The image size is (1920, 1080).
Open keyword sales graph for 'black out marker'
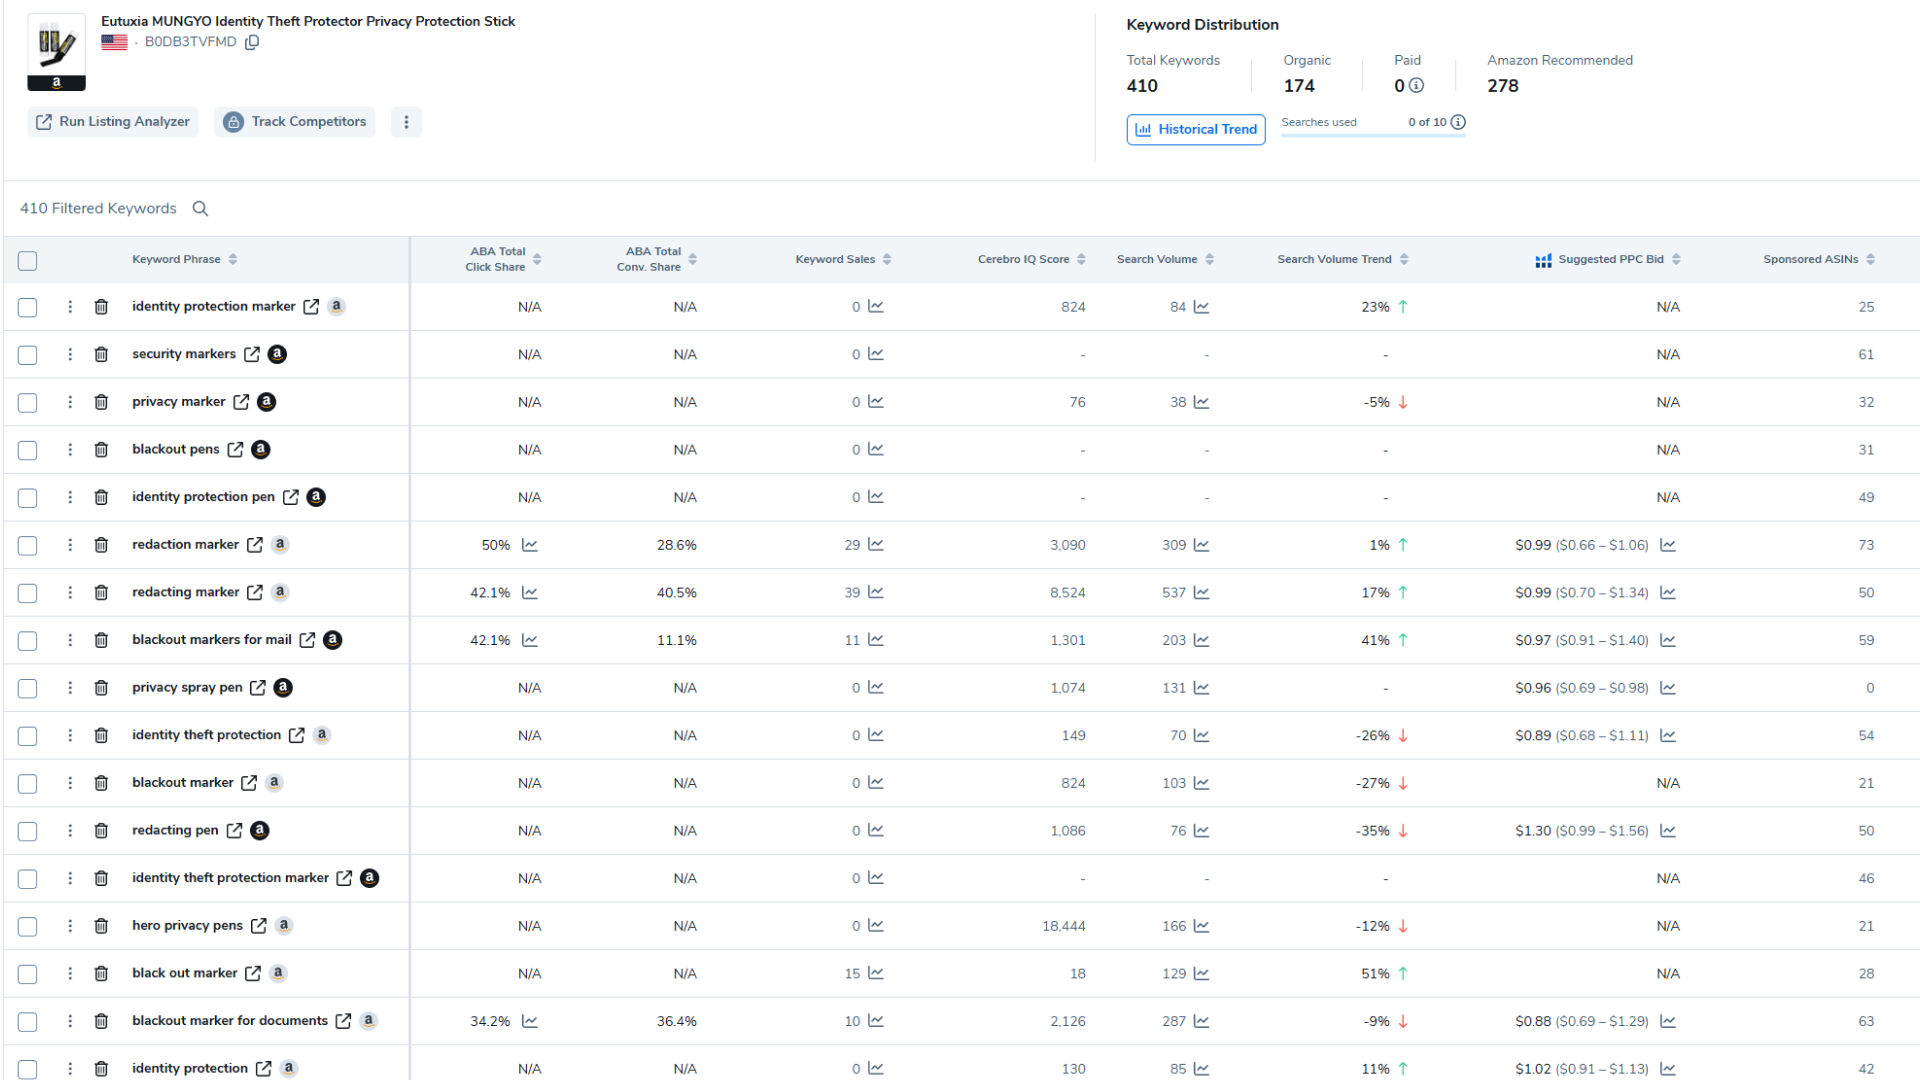point(876,973)
